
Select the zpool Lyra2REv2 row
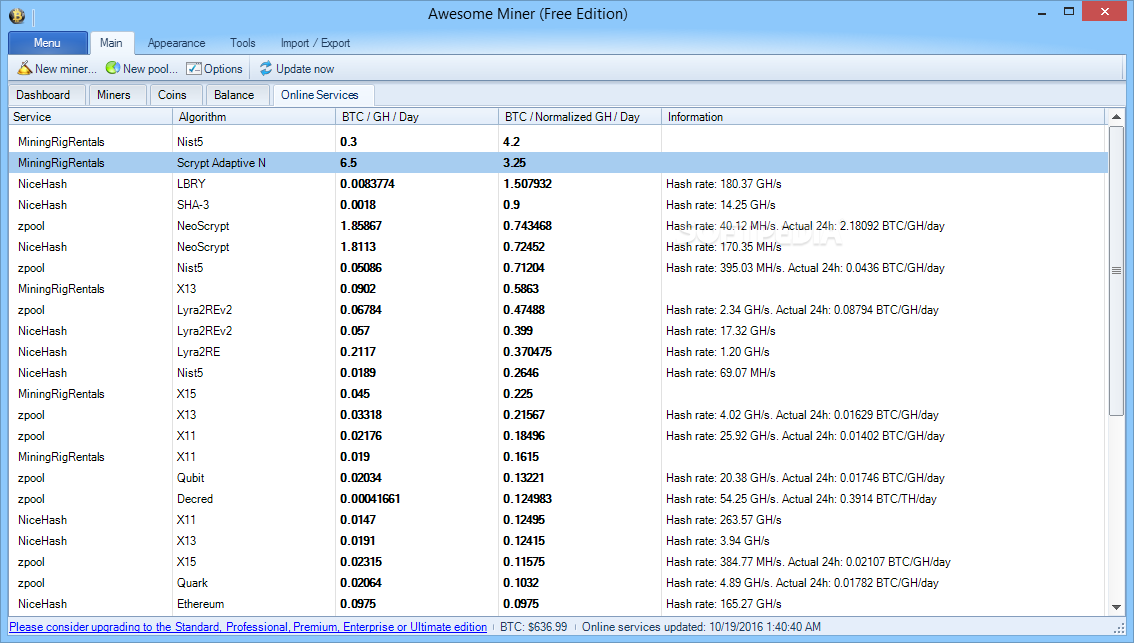coord(558,310)
